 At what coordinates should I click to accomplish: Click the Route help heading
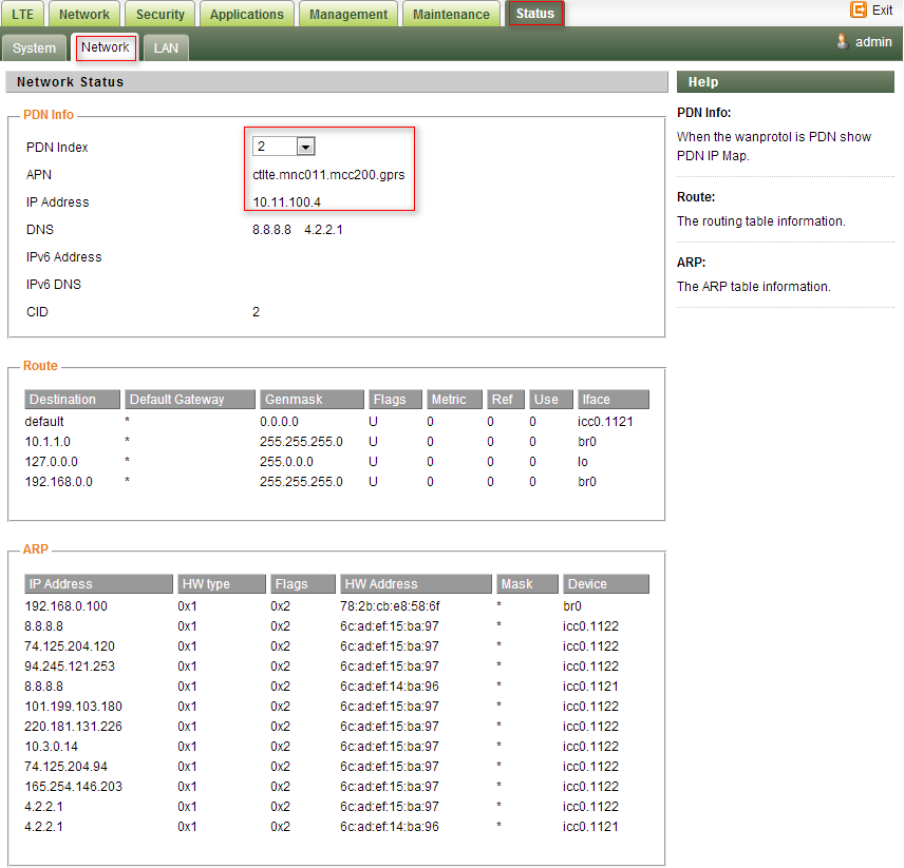696,197
